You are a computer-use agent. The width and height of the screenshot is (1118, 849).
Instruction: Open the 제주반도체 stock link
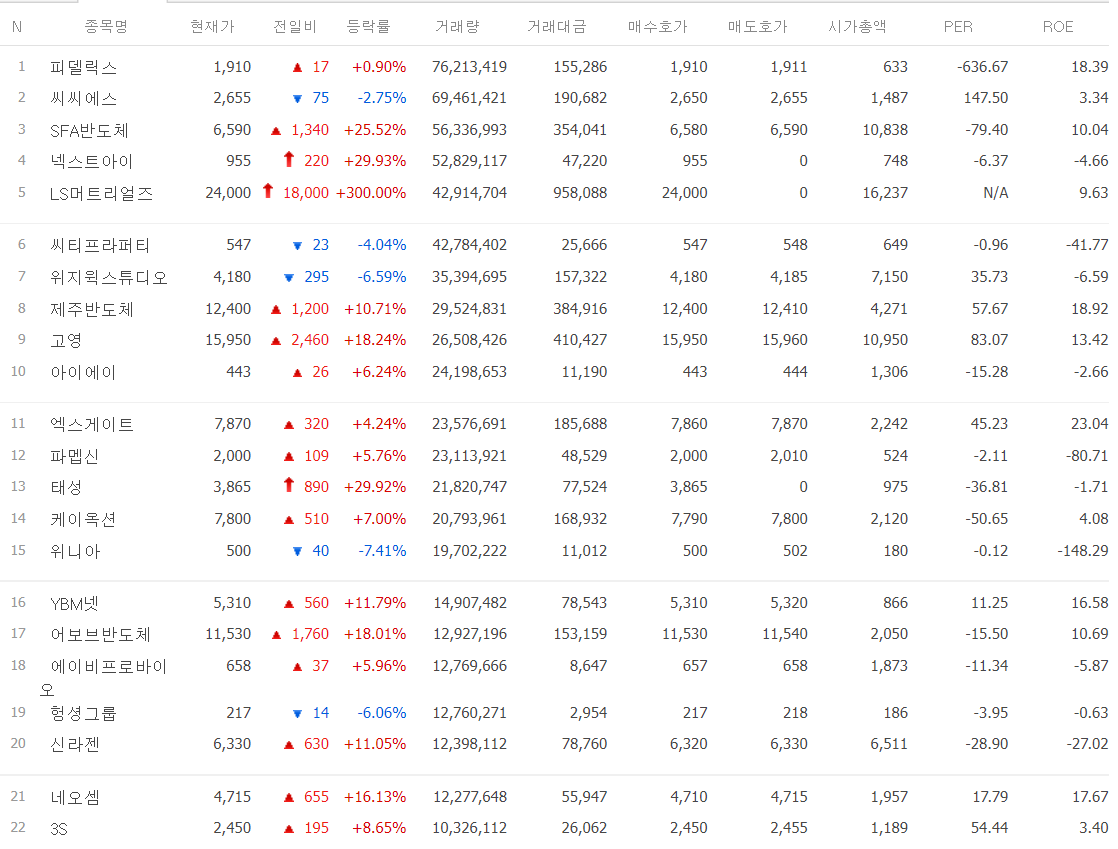pos(92,309)
